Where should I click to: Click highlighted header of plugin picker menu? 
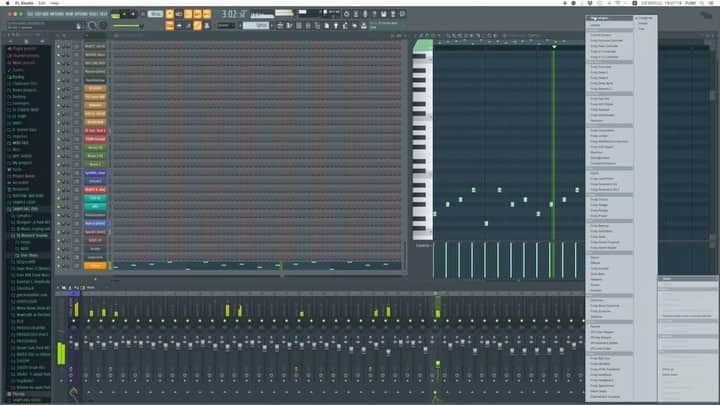pos(609,18)
